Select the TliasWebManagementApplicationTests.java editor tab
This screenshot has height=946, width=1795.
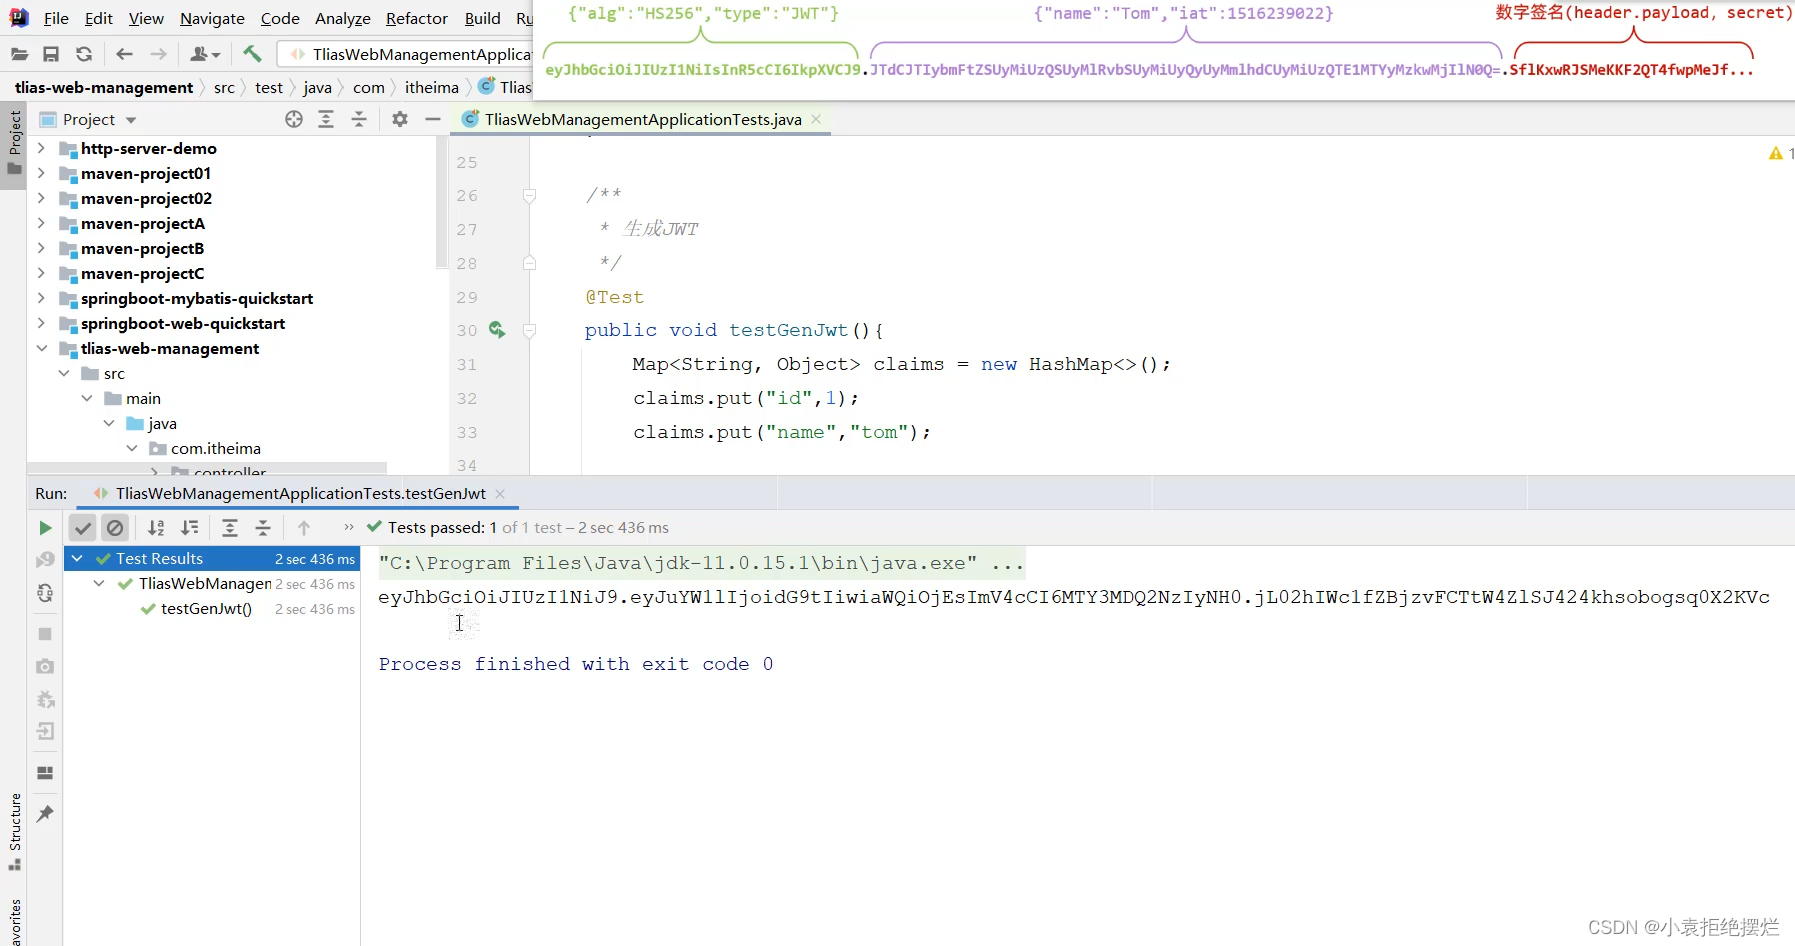point(643,119)
